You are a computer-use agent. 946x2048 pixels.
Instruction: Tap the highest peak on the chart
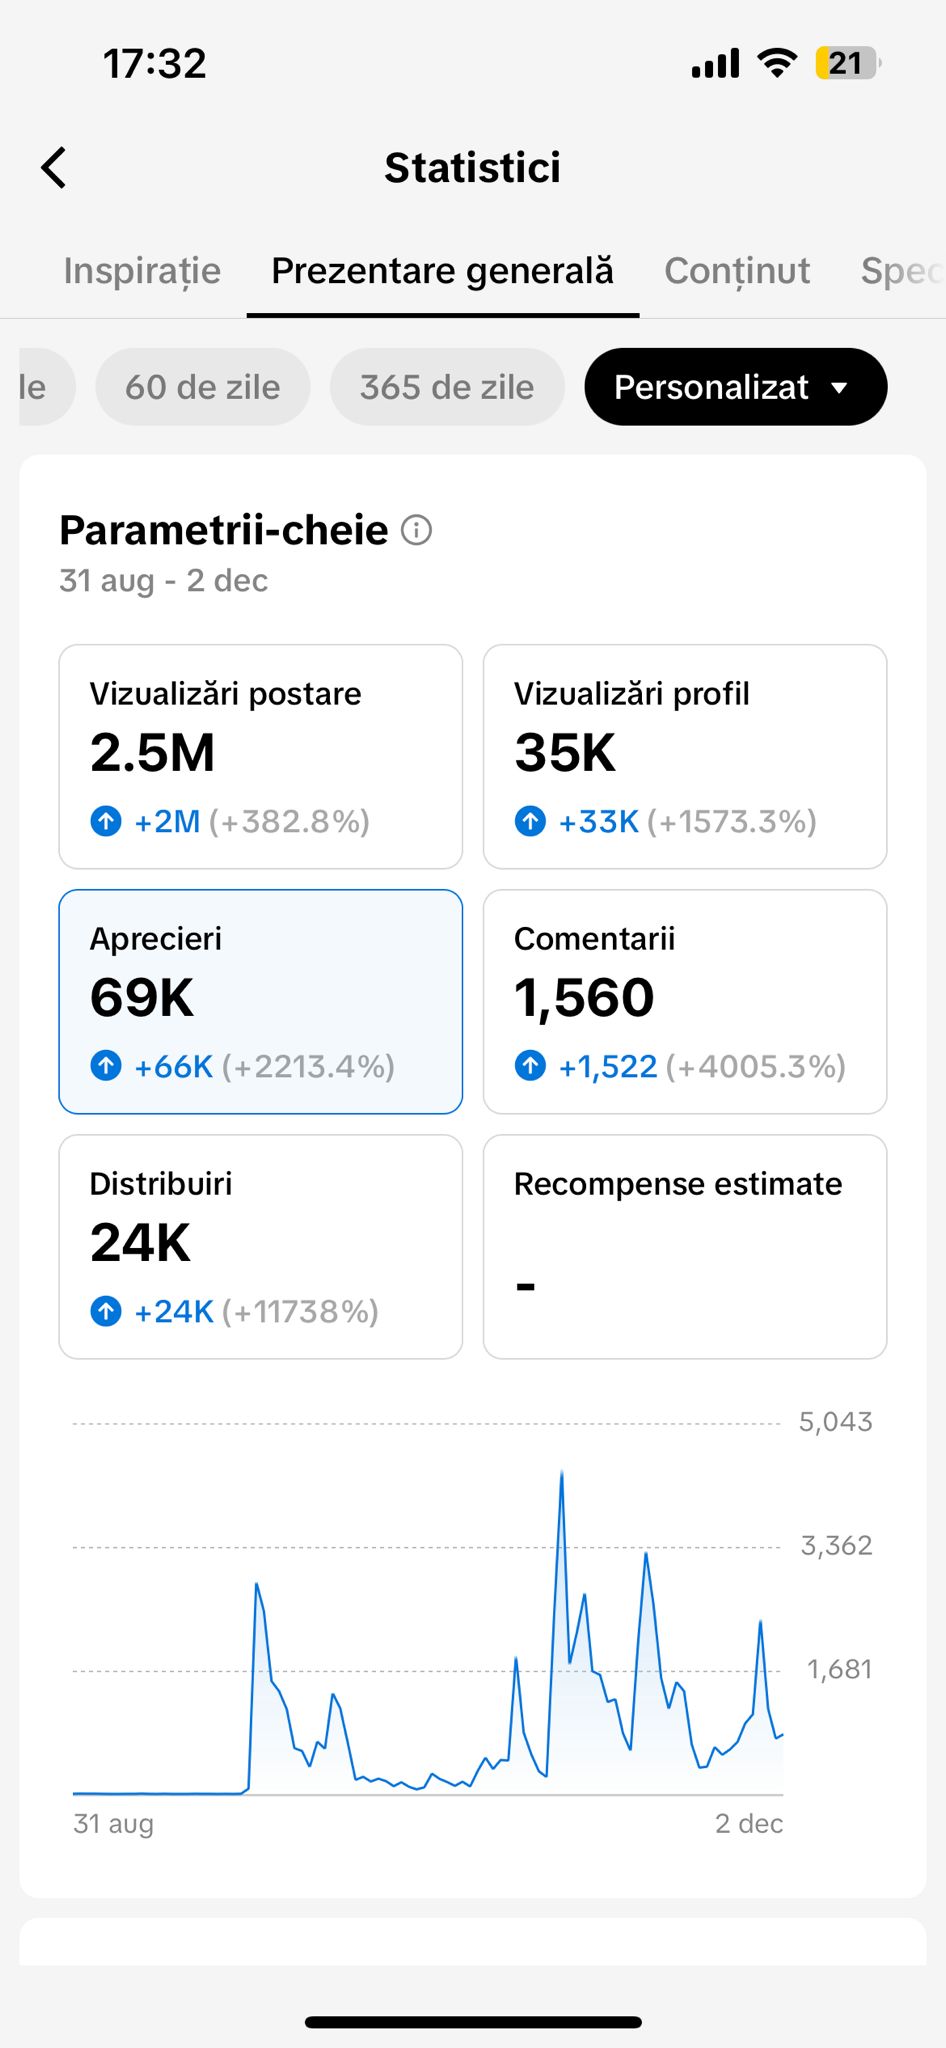click(562, 1474)
